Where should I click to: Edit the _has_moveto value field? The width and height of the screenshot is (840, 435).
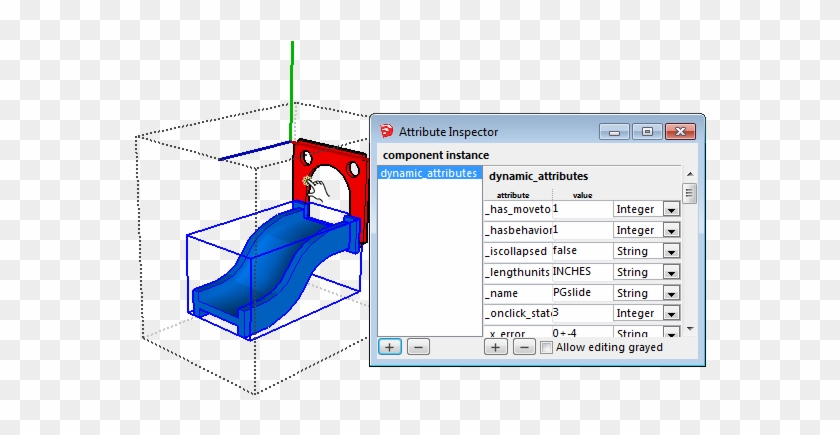(582, 209)
